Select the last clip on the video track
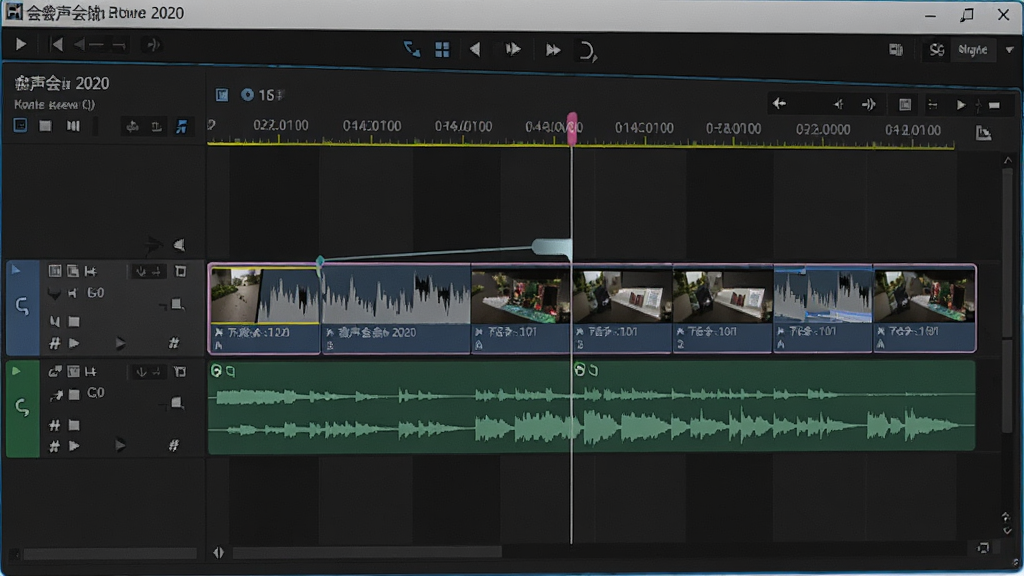The width and height of the screenshot is (1024, 576). (924, 309)
